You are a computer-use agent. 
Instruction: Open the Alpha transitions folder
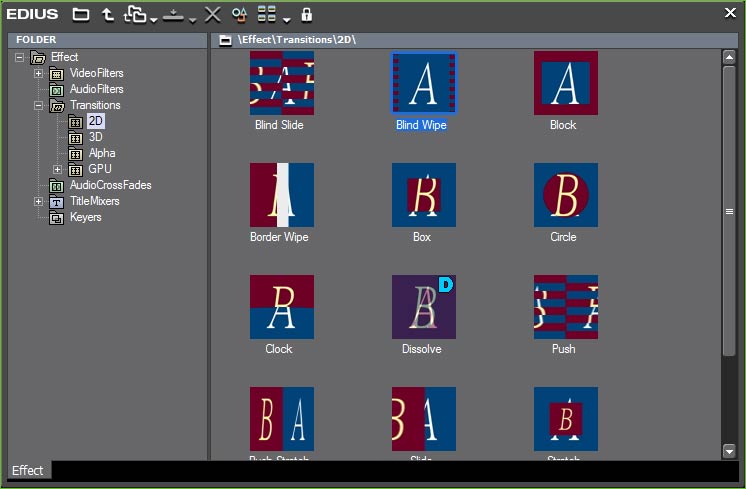coord(101,154)
